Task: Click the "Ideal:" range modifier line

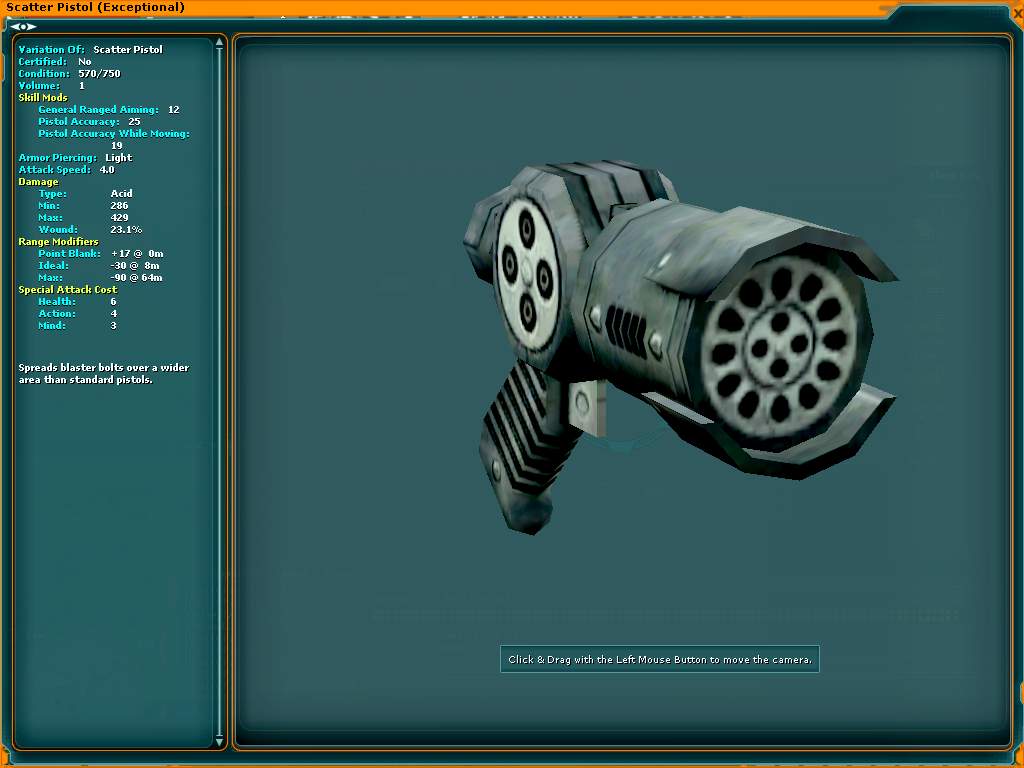Action: click(99, 266)
